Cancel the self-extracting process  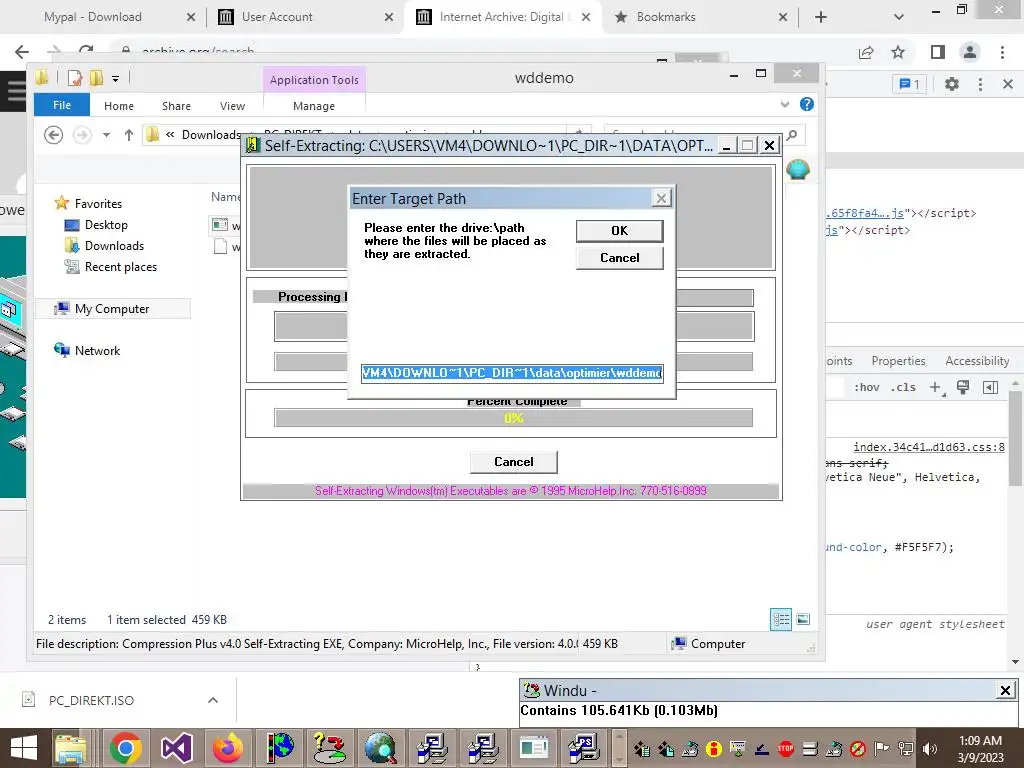[513, 462]
